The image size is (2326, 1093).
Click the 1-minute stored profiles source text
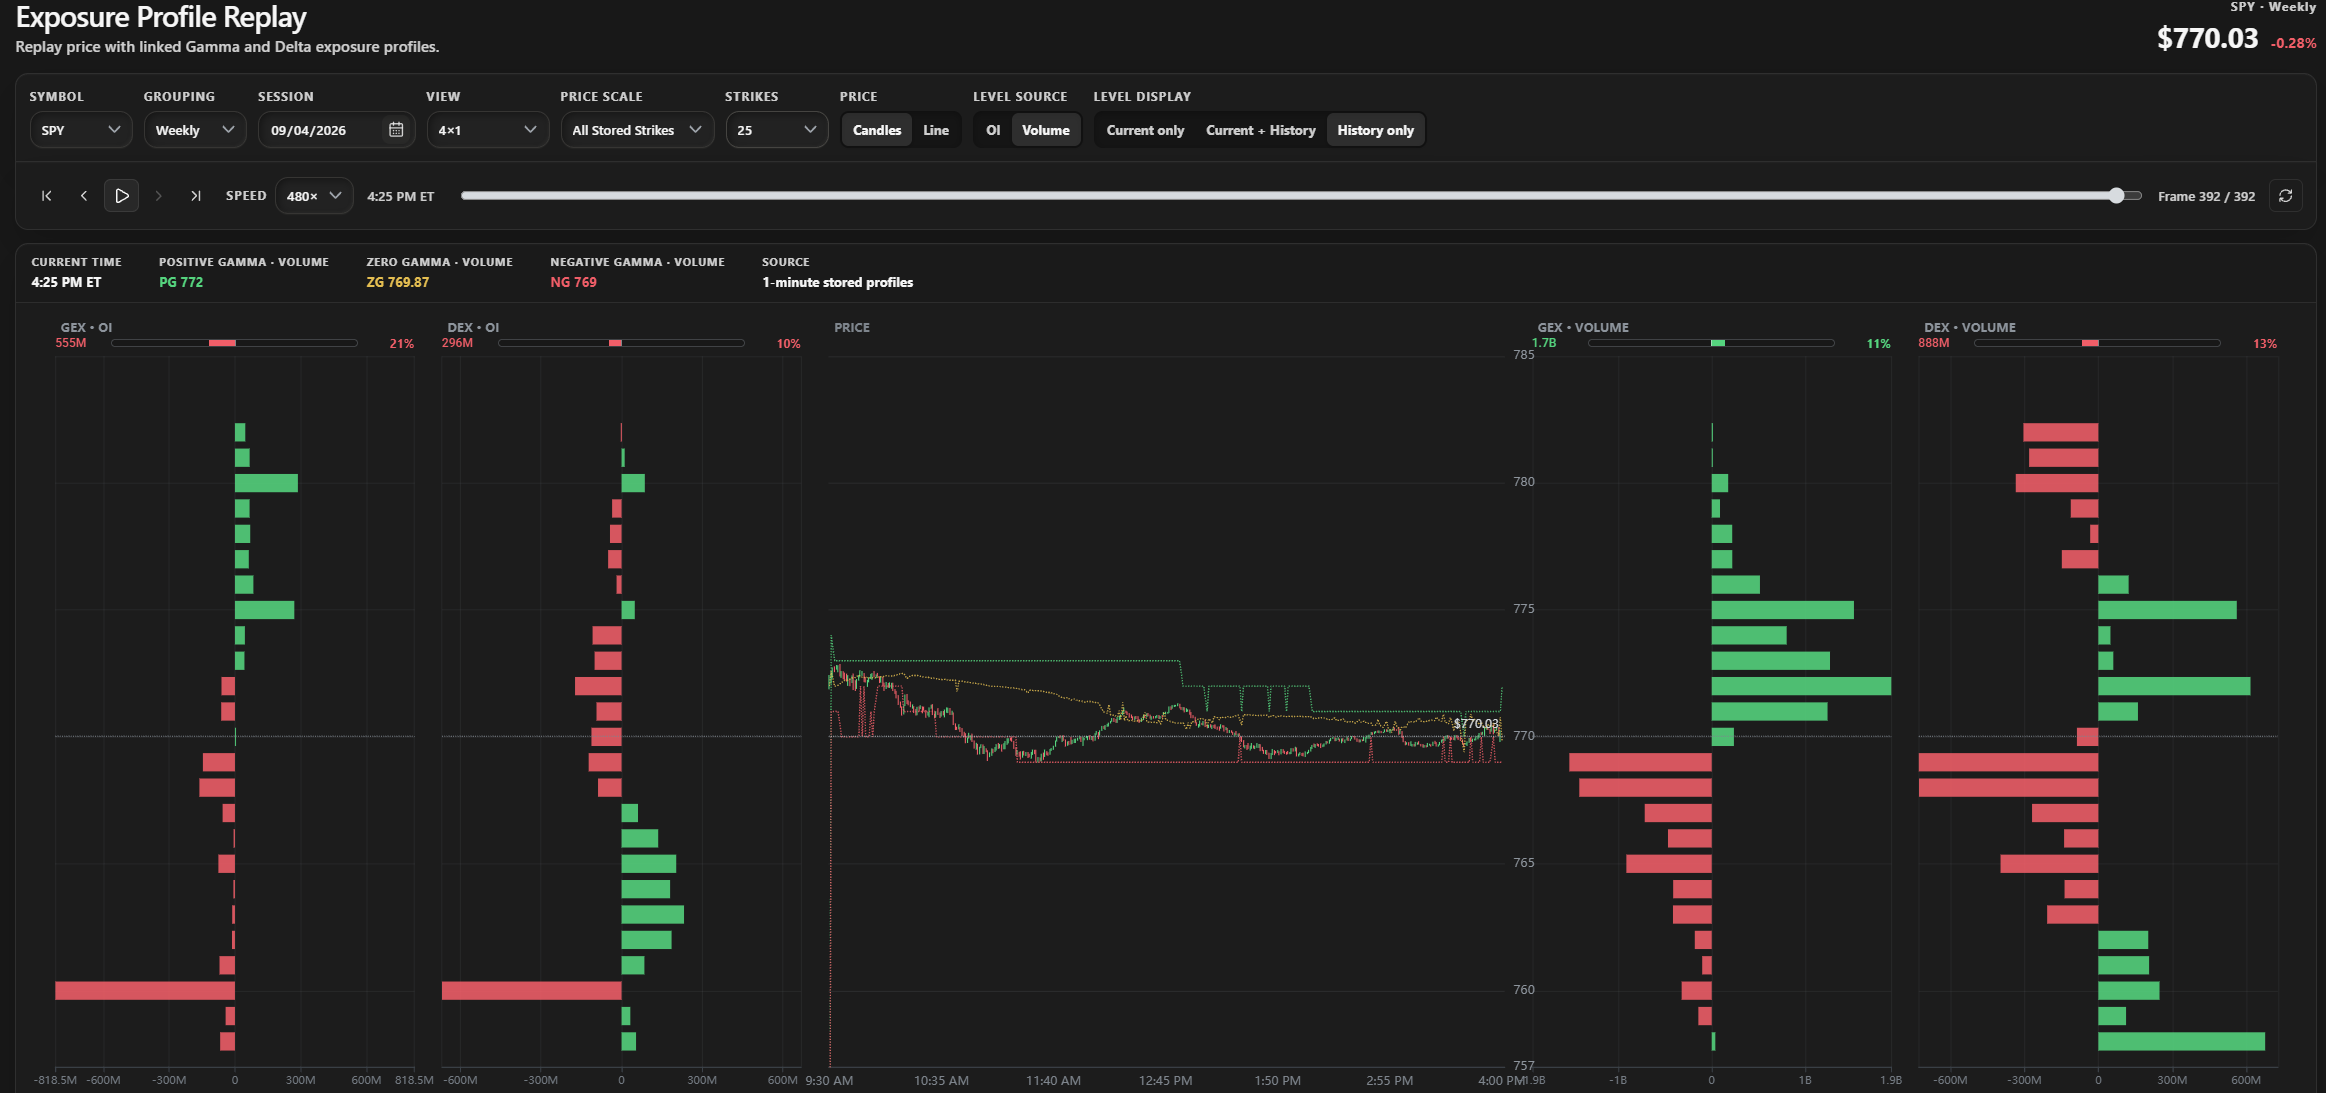pyautogui.click(x=838, y=282)
